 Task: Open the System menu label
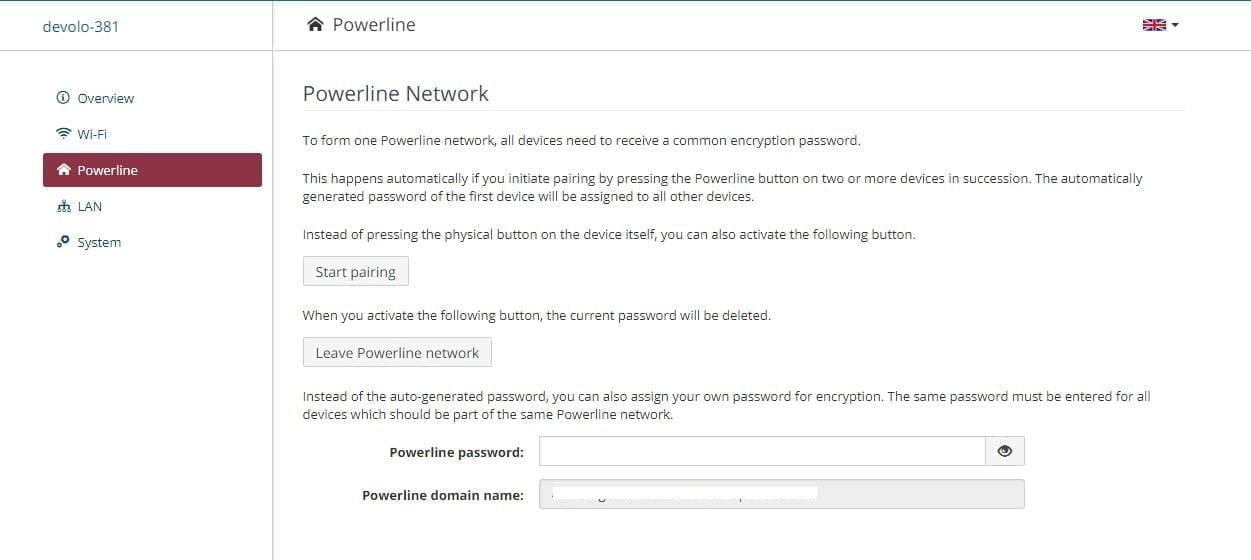(x=99, y=242)
